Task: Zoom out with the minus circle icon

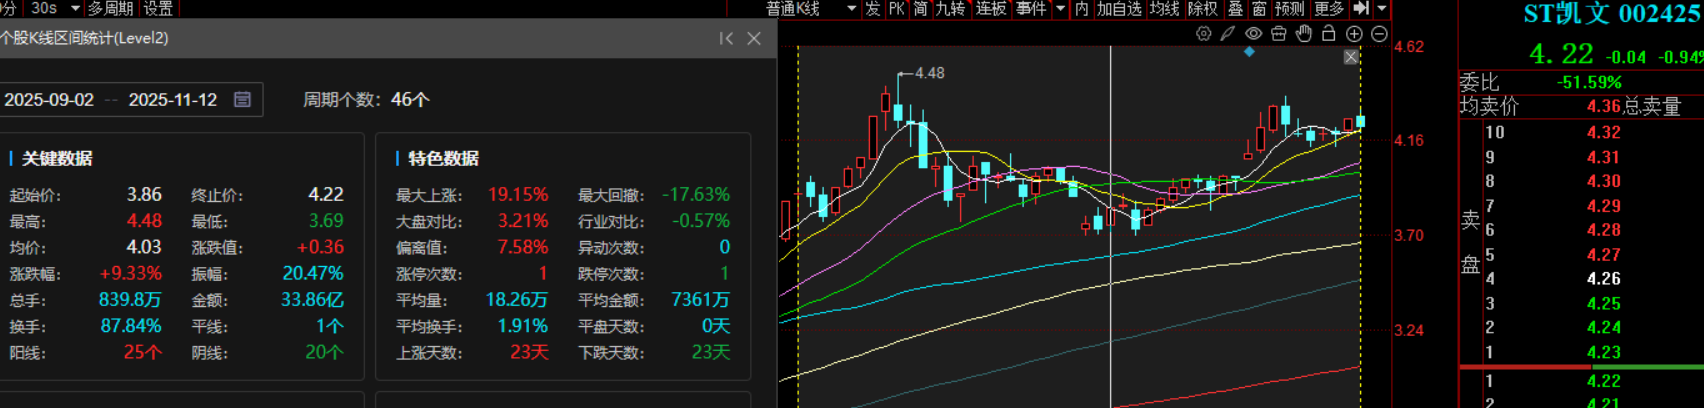Action: point(1379,34)
